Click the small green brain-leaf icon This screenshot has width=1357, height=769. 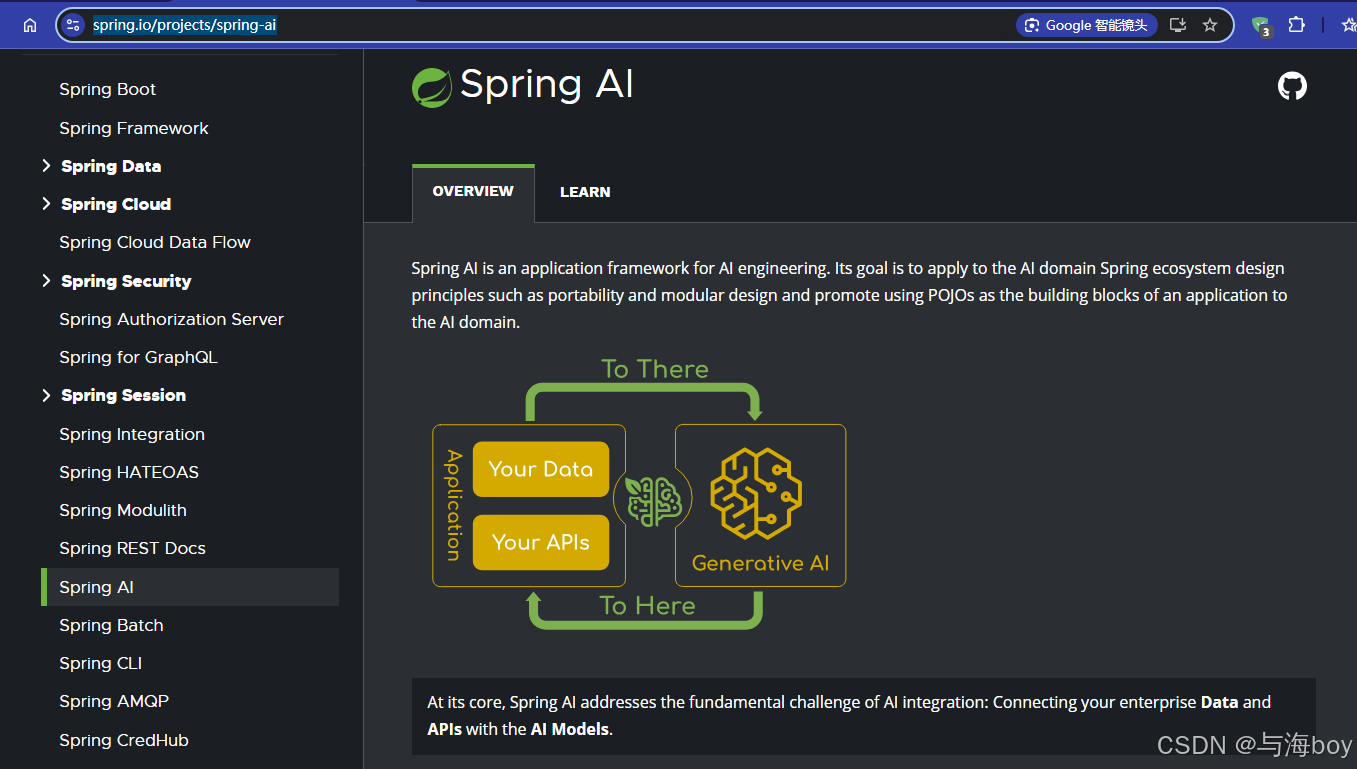[x=654, y=501]
